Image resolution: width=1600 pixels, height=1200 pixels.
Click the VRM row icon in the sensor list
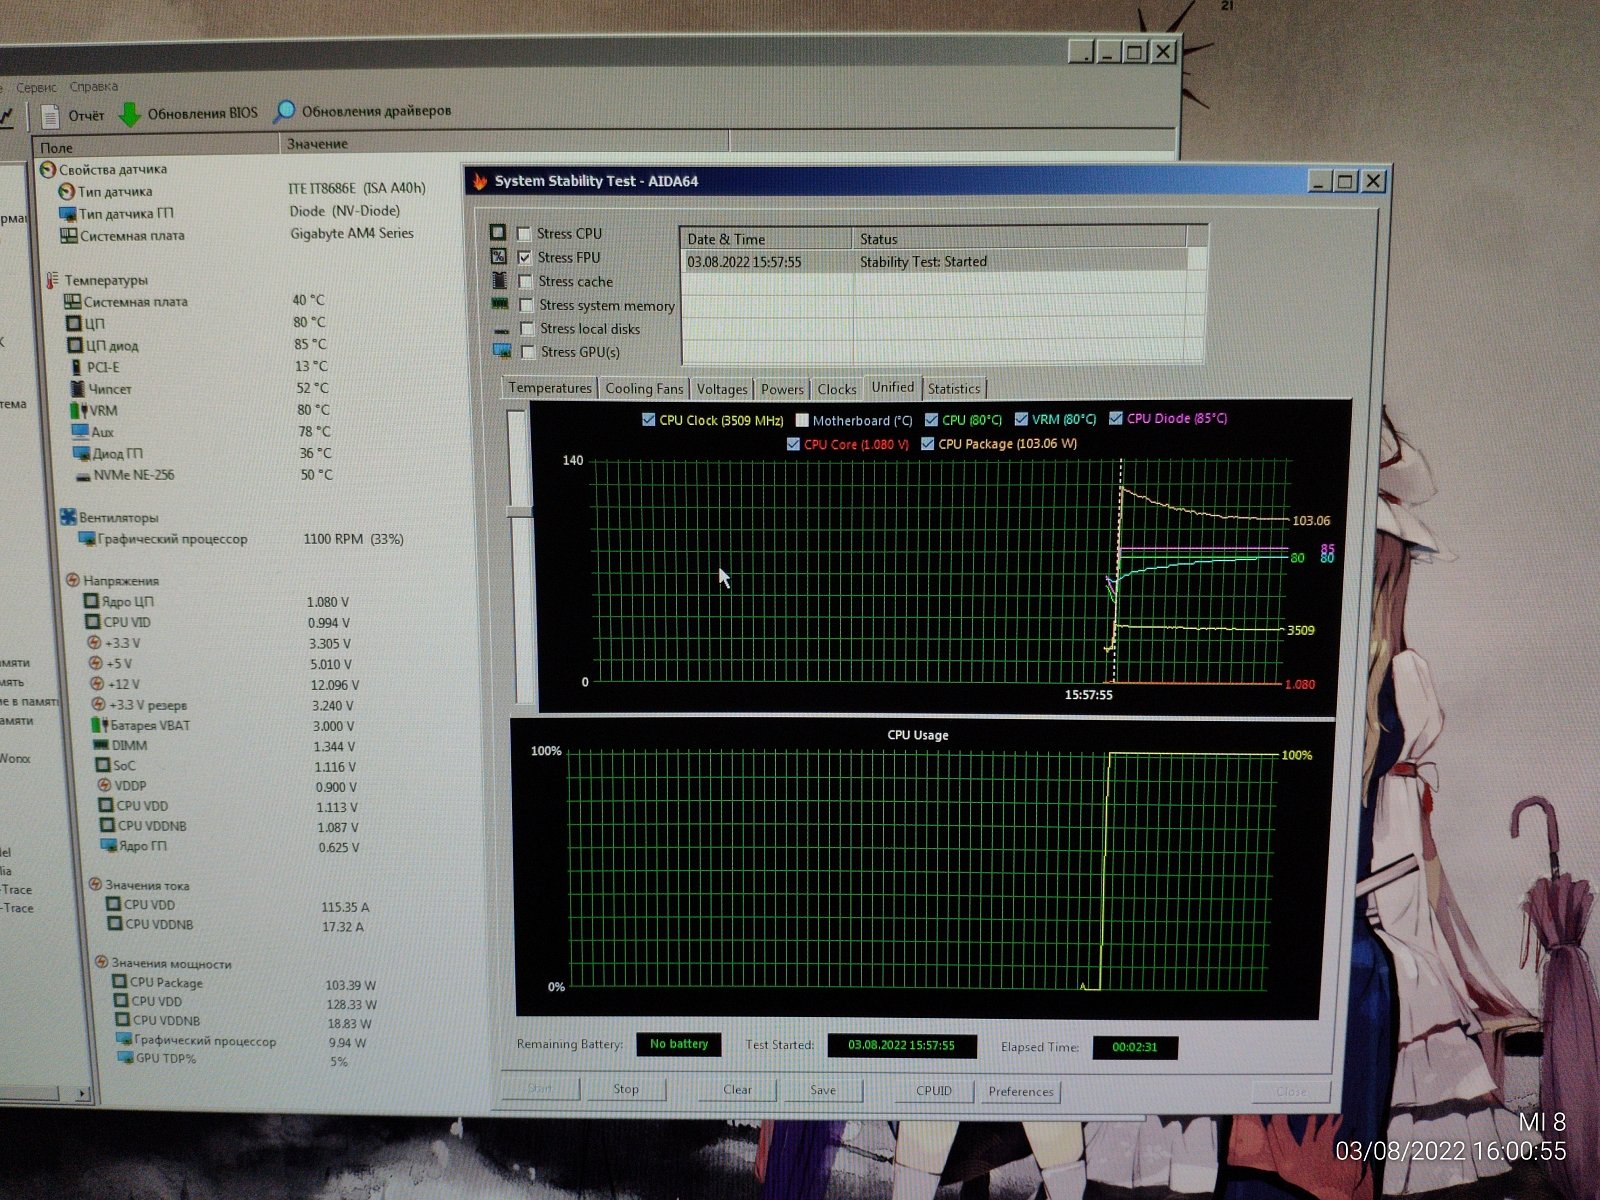tap(79, 410)
